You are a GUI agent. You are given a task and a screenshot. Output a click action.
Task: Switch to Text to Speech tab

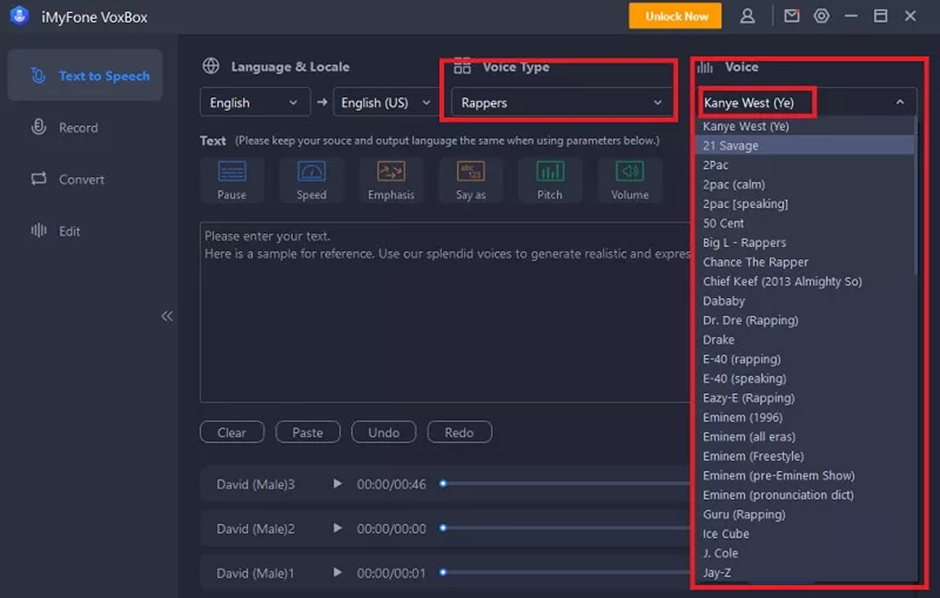pyautogui.click(x=85, y=75)
